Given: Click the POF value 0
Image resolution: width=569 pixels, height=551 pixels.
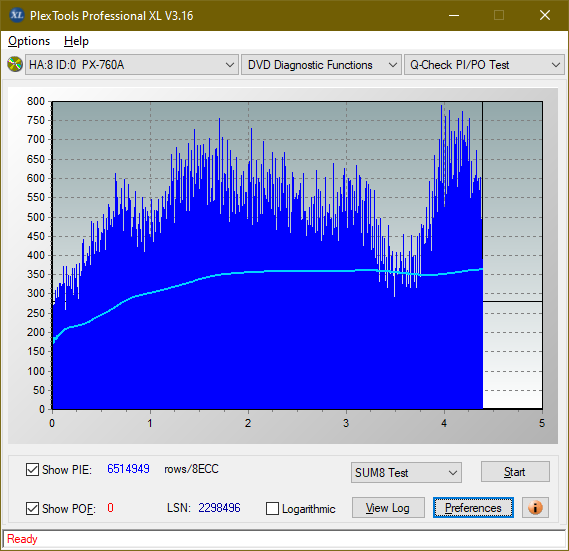Looking at the screenshot, I should pos(110,508).
